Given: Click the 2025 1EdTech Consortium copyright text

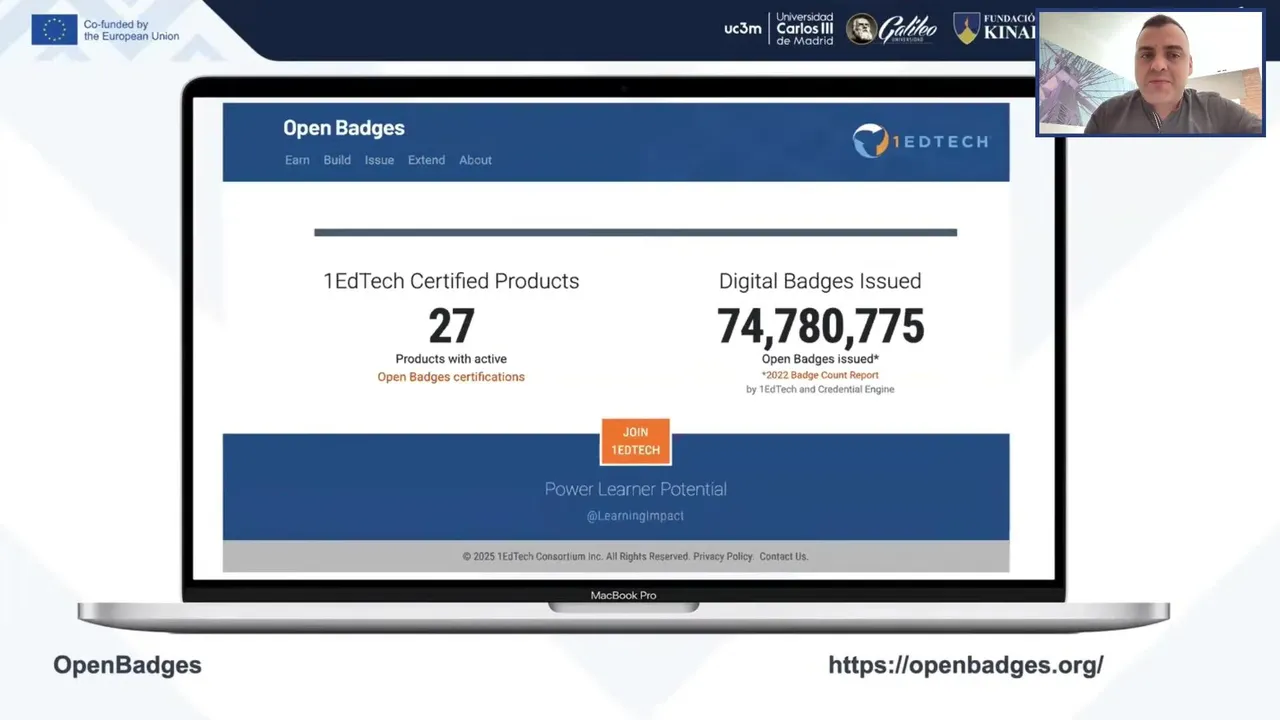Looking at the screenshot, I should coord(575,556).
